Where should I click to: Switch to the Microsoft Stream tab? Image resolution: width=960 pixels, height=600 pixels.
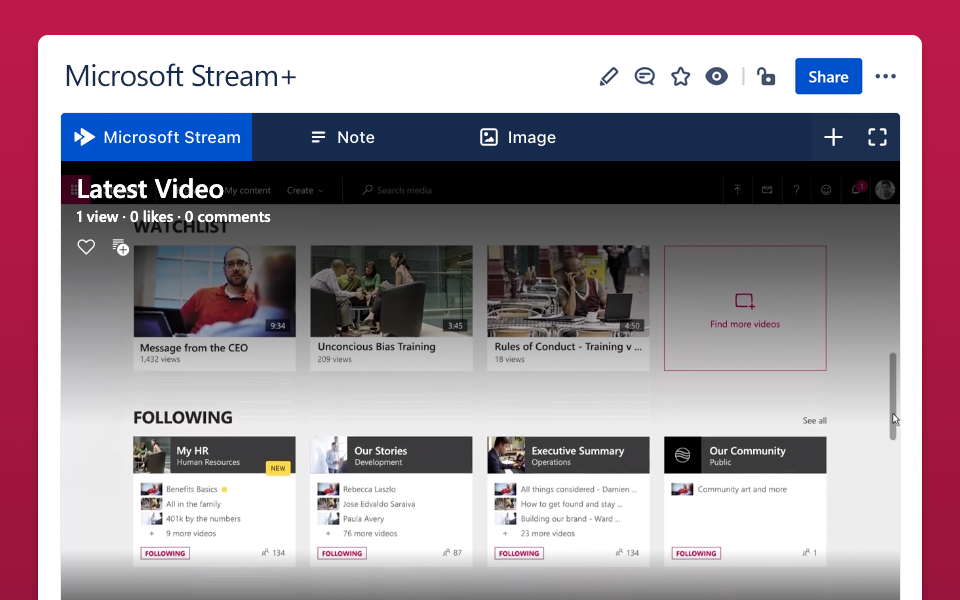157,137
